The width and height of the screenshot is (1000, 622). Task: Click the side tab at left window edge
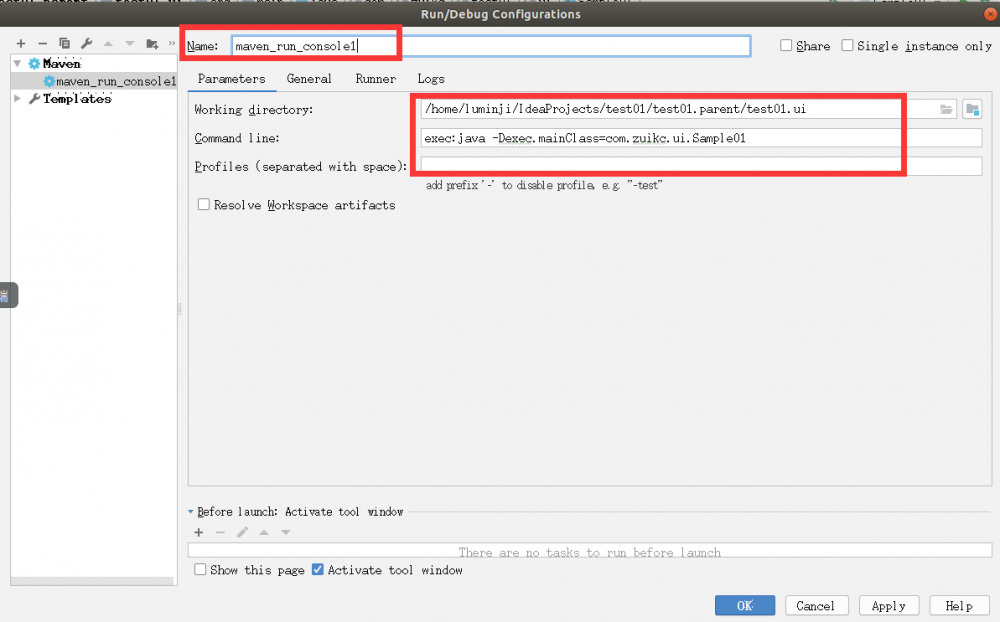tap(8, 295)
